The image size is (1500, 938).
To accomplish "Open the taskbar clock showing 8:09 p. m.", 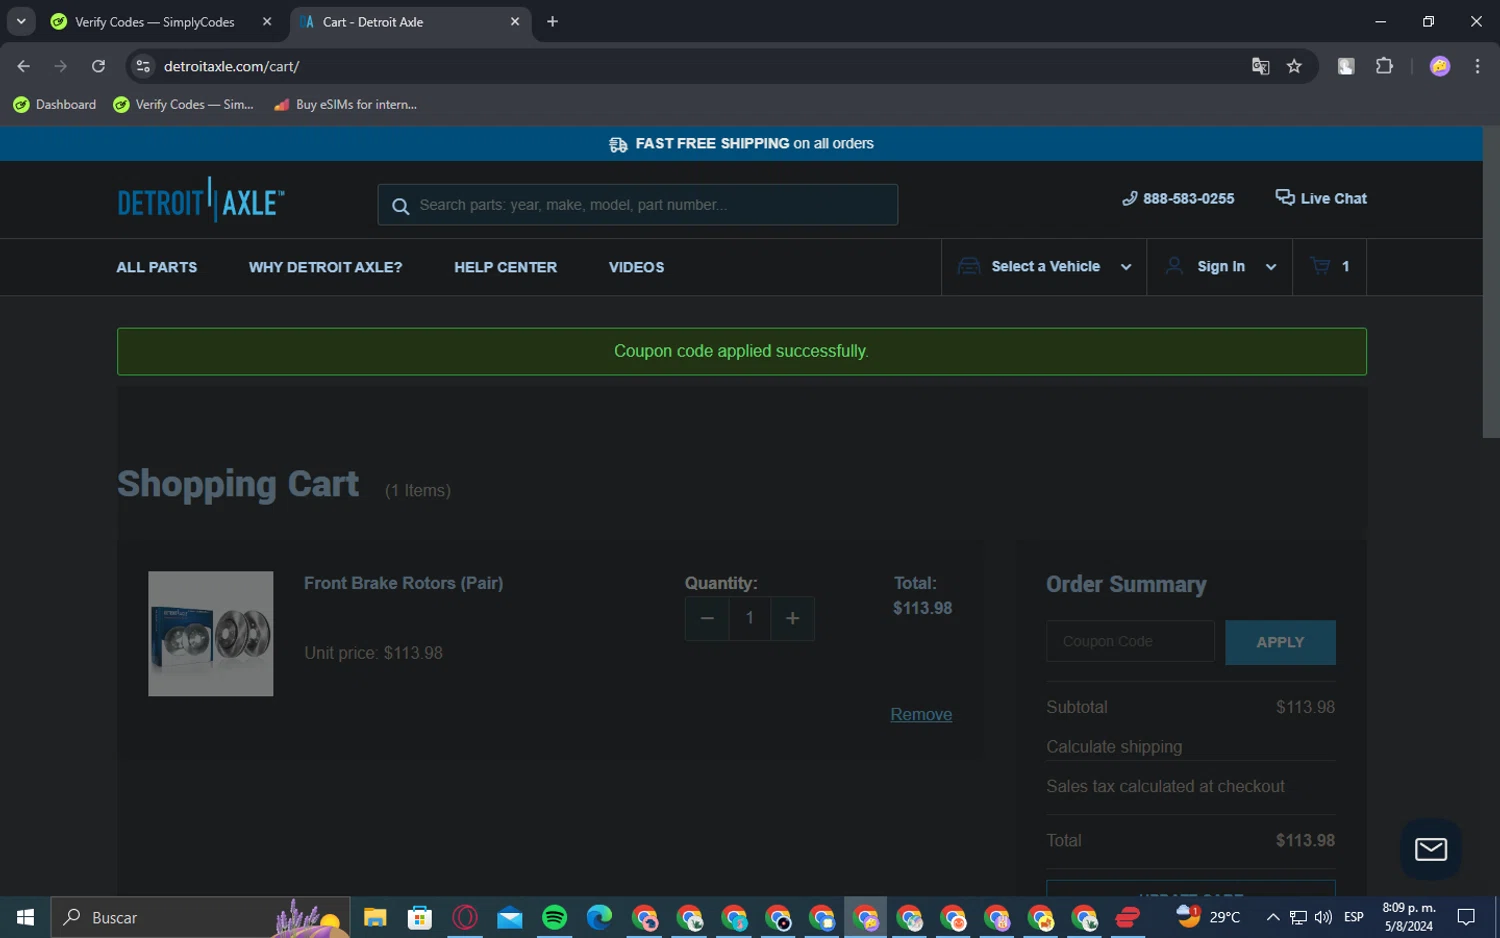I will coord(1409,917).
